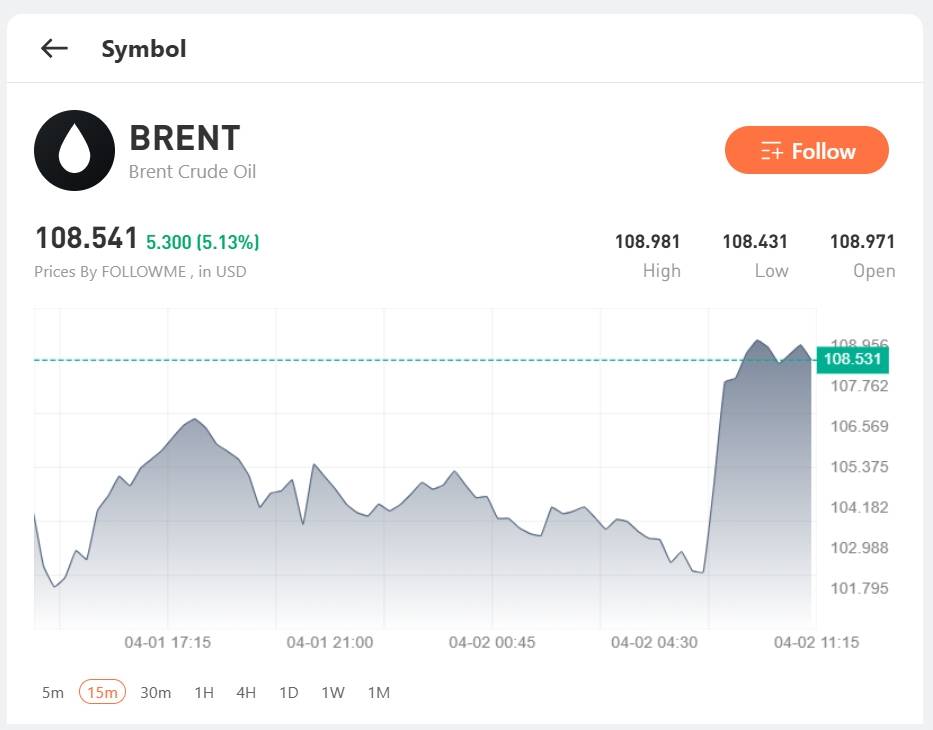Select the 1M chart range
Image resolution: width=933 pixels, height=730 pixels.
coord(378,692)
